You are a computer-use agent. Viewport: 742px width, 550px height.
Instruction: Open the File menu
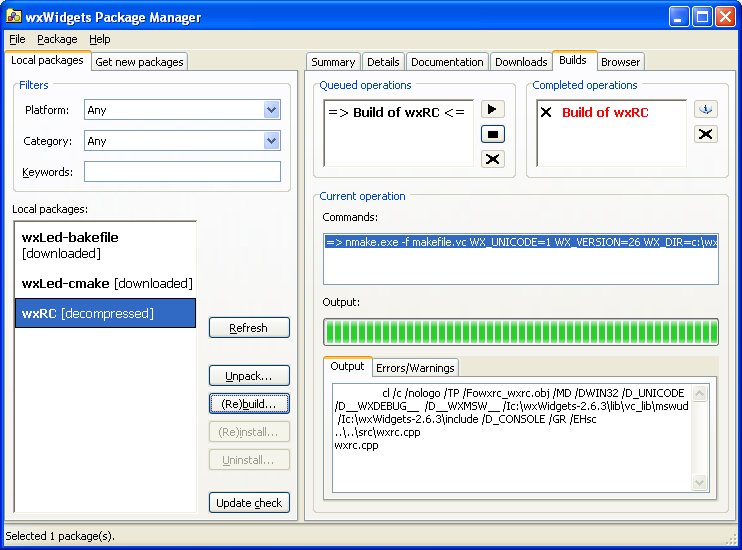click(x=17, y=39)
